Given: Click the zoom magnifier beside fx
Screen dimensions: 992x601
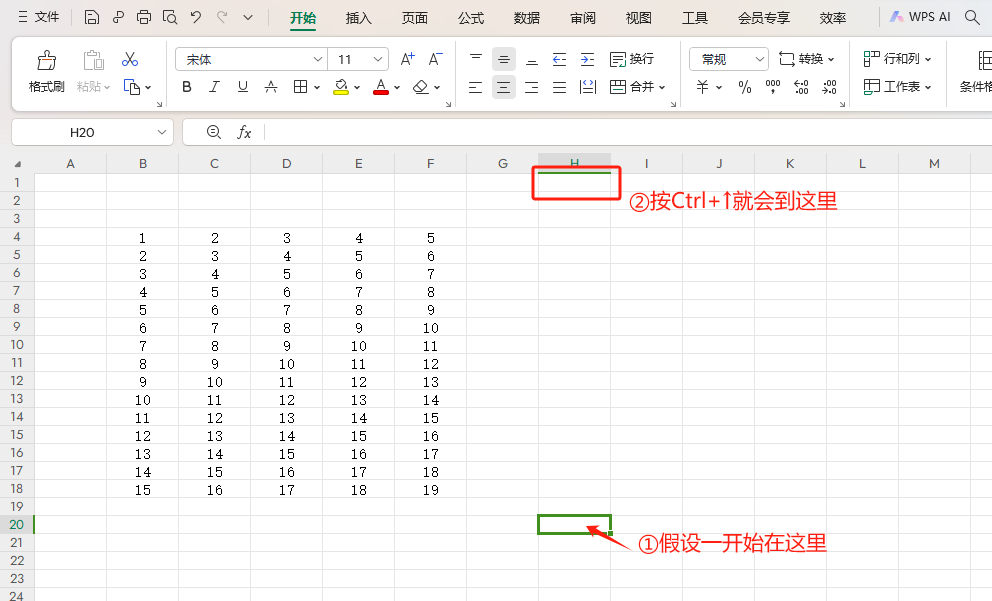Looking at the screenshot, I should (x=214, y=132).
